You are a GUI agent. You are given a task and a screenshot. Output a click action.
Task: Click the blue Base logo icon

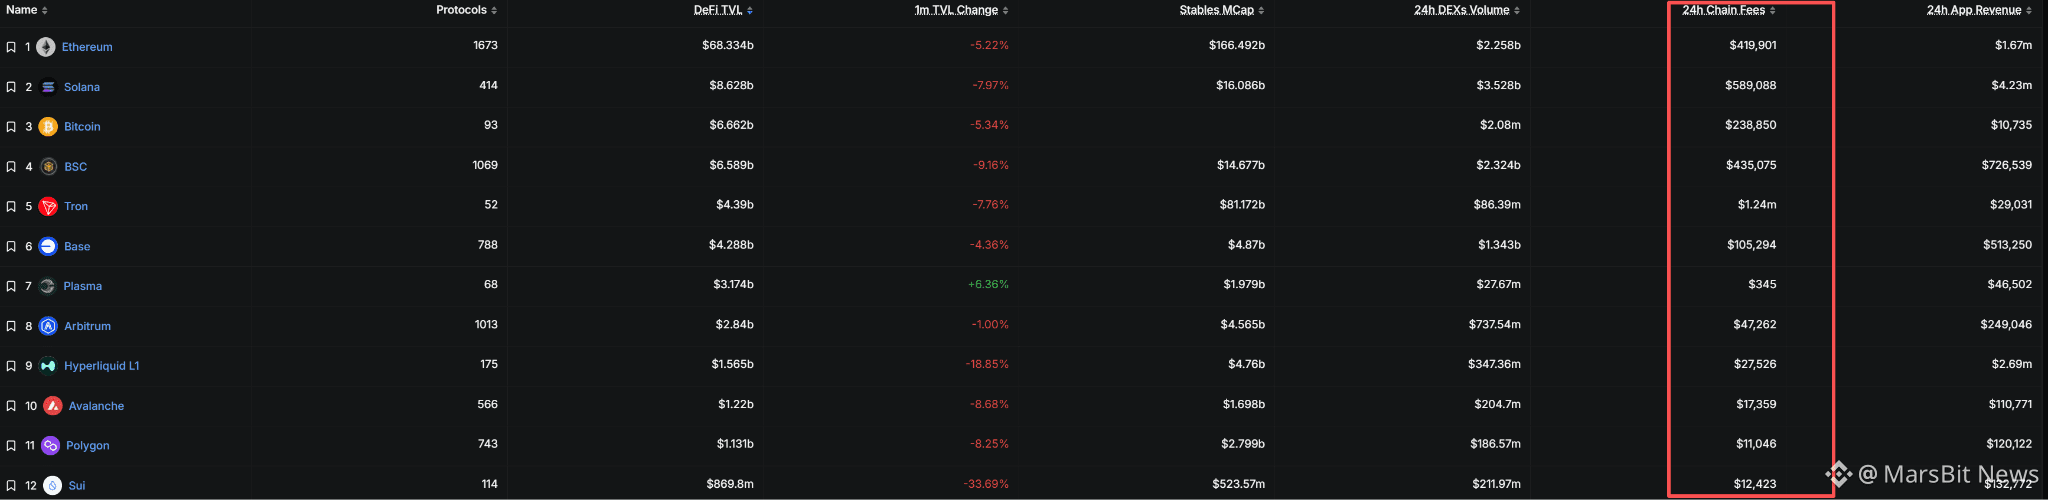pos(48,246)
